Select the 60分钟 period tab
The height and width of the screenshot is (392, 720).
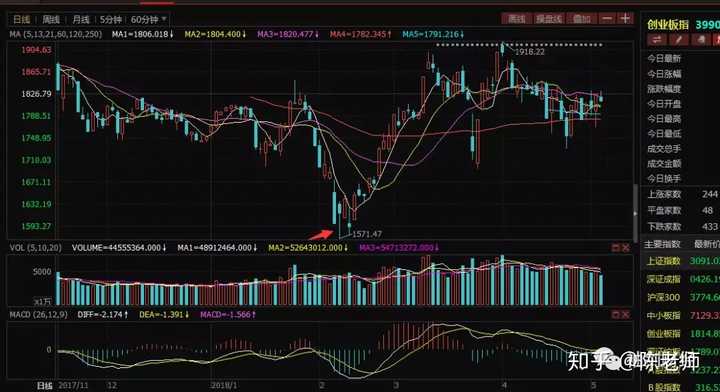pos(144,19)
